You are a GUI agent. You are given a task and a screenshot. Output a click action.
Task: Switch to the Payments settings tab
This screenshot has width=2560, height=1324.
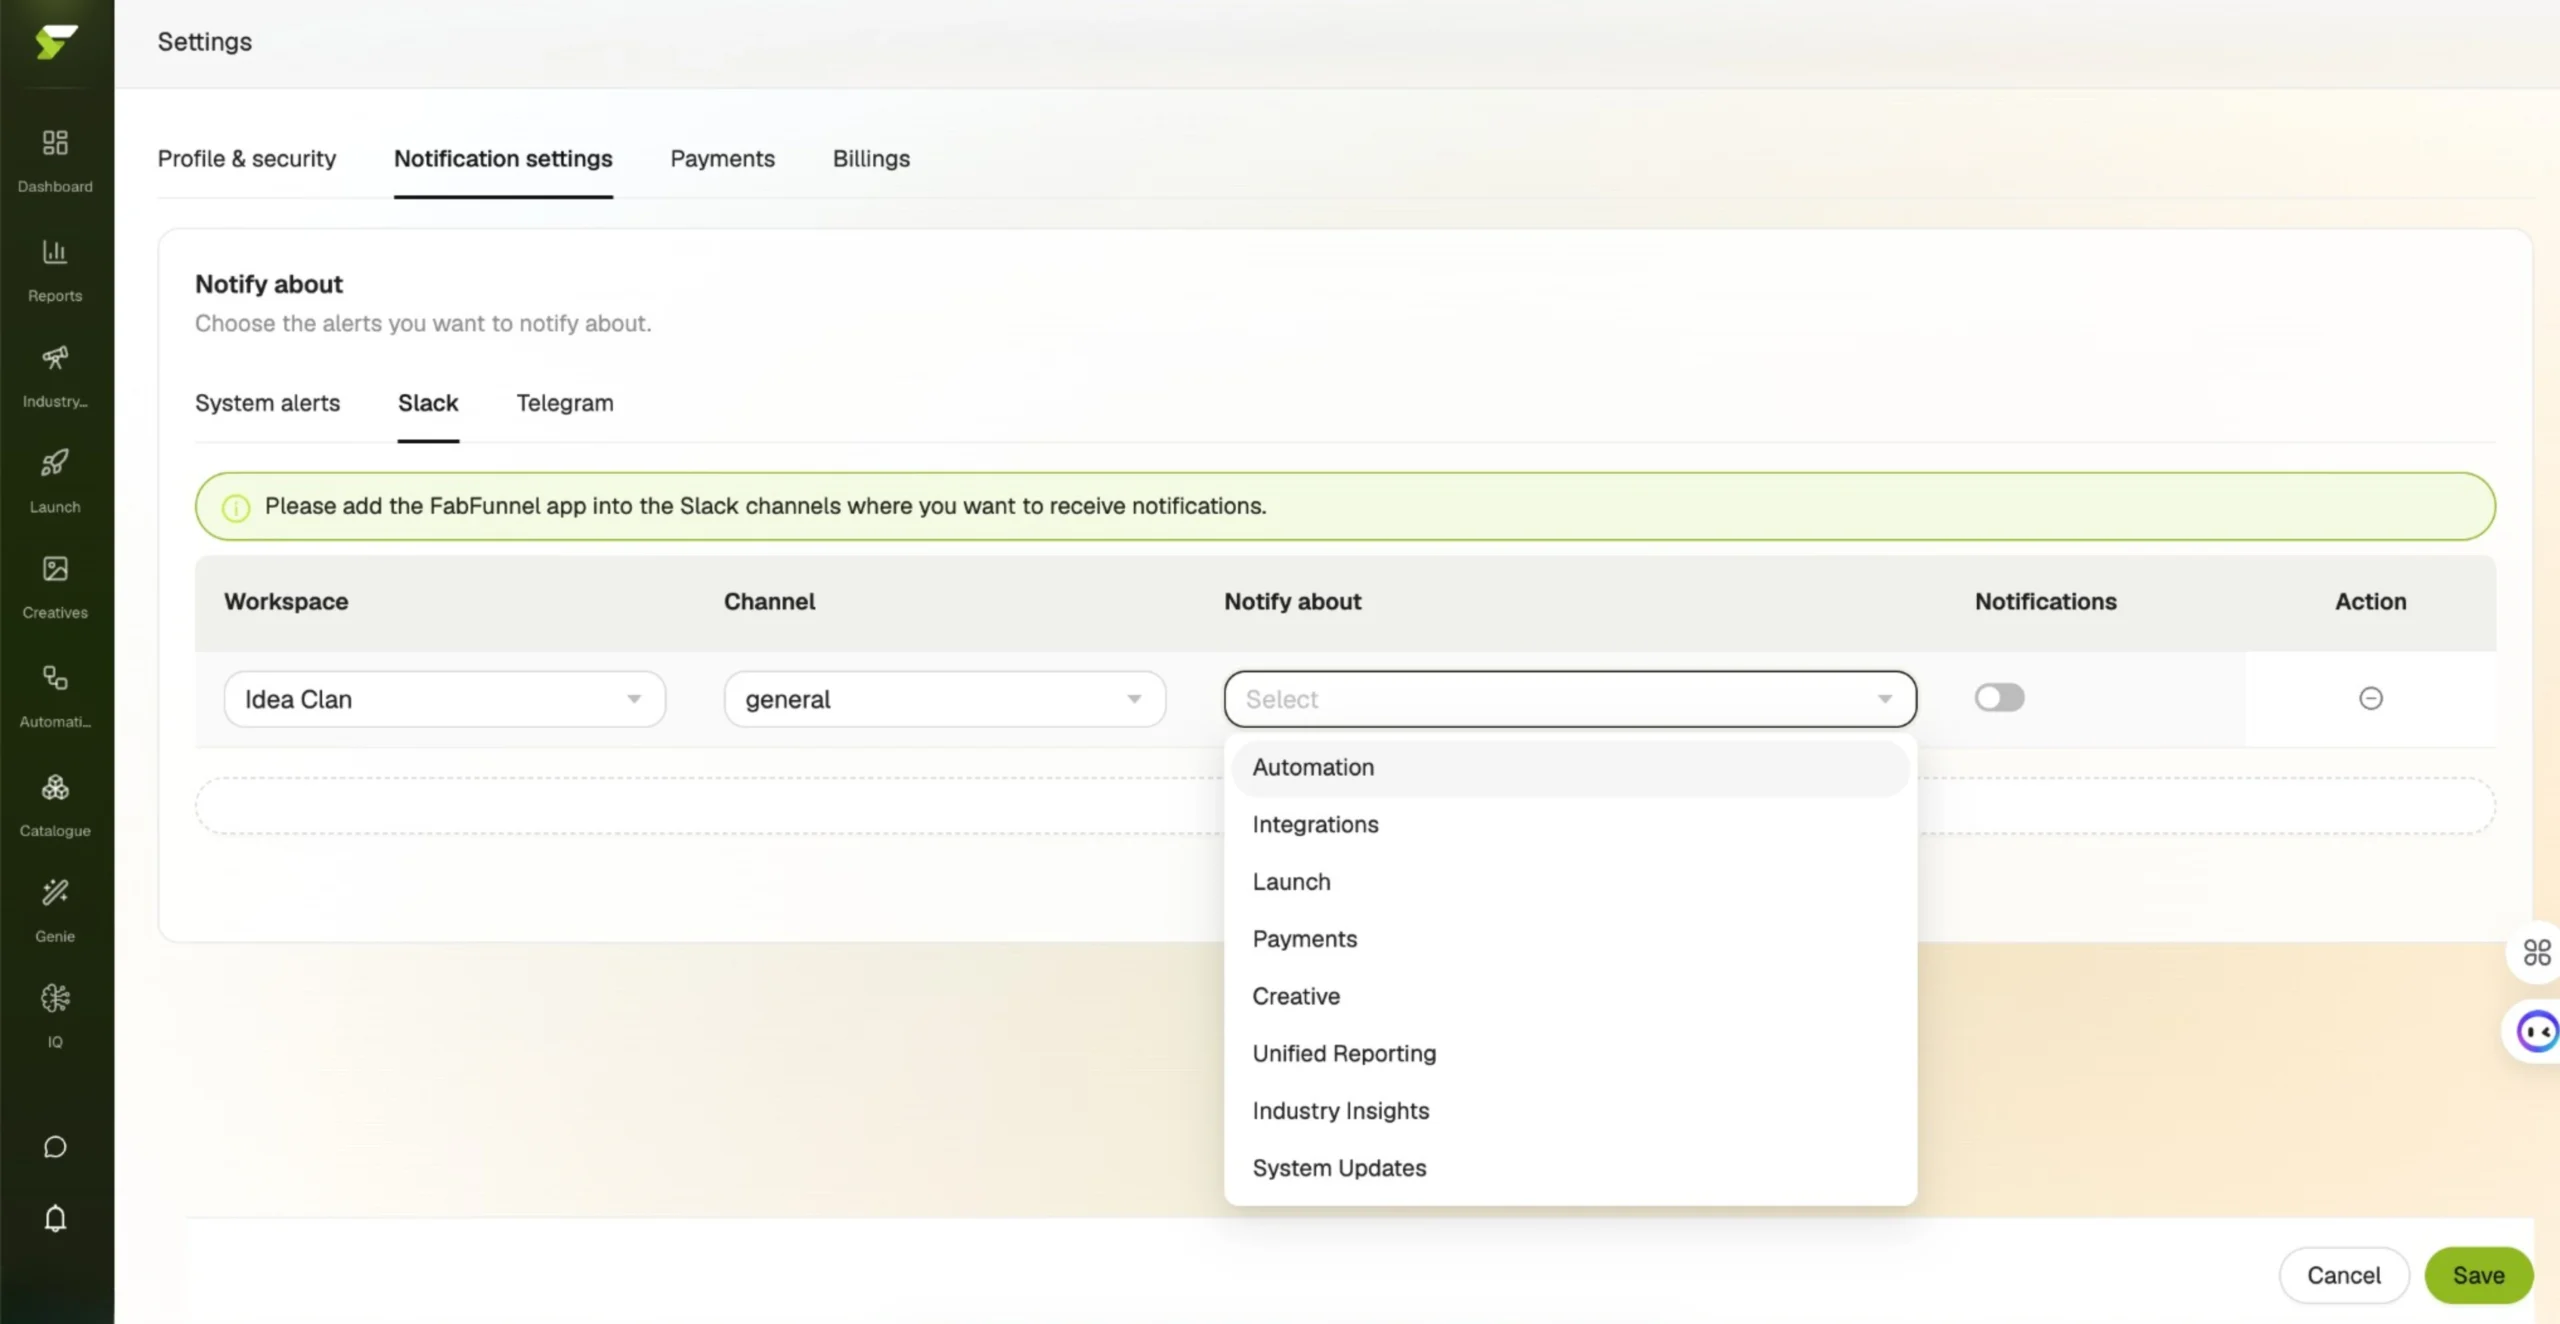point(722,158)
